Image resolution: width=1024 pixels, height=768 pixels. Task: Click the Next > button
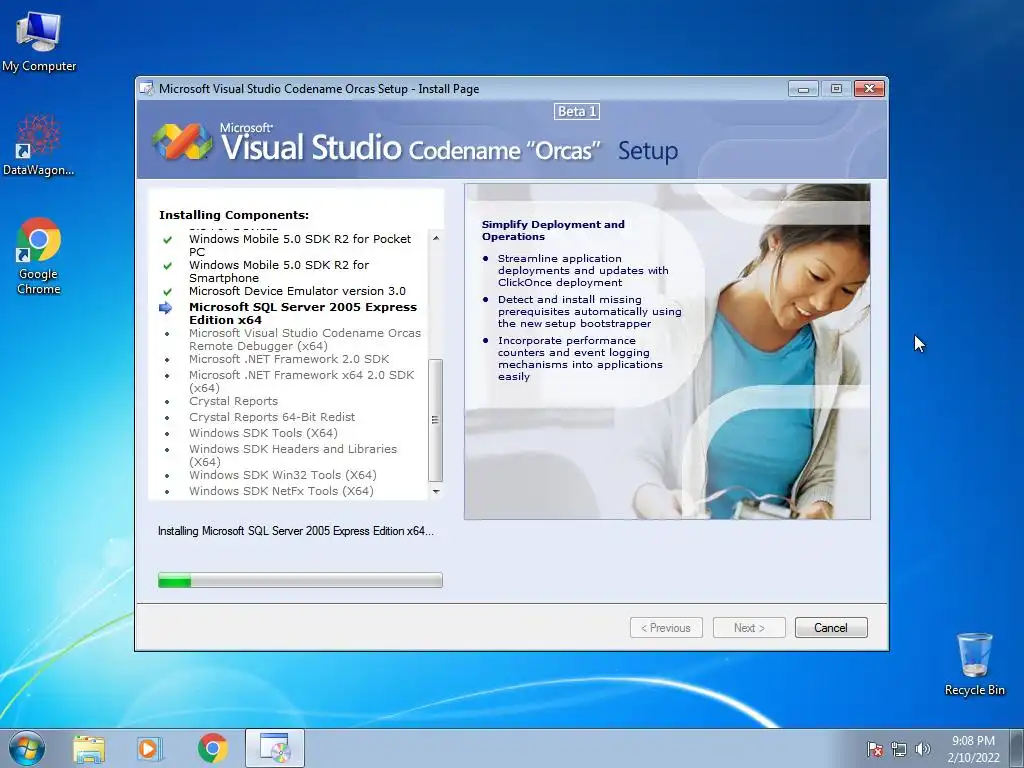[749, 628]
